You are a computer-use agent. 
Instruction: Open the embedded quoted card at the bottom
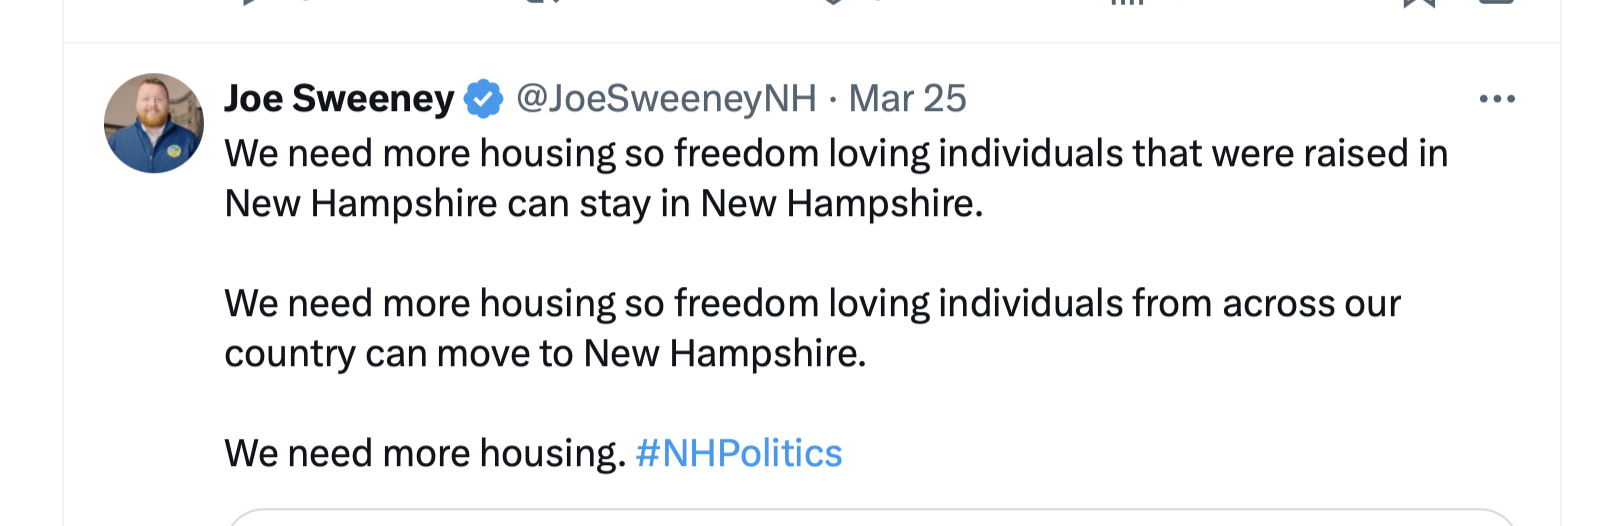click(870, 518)
